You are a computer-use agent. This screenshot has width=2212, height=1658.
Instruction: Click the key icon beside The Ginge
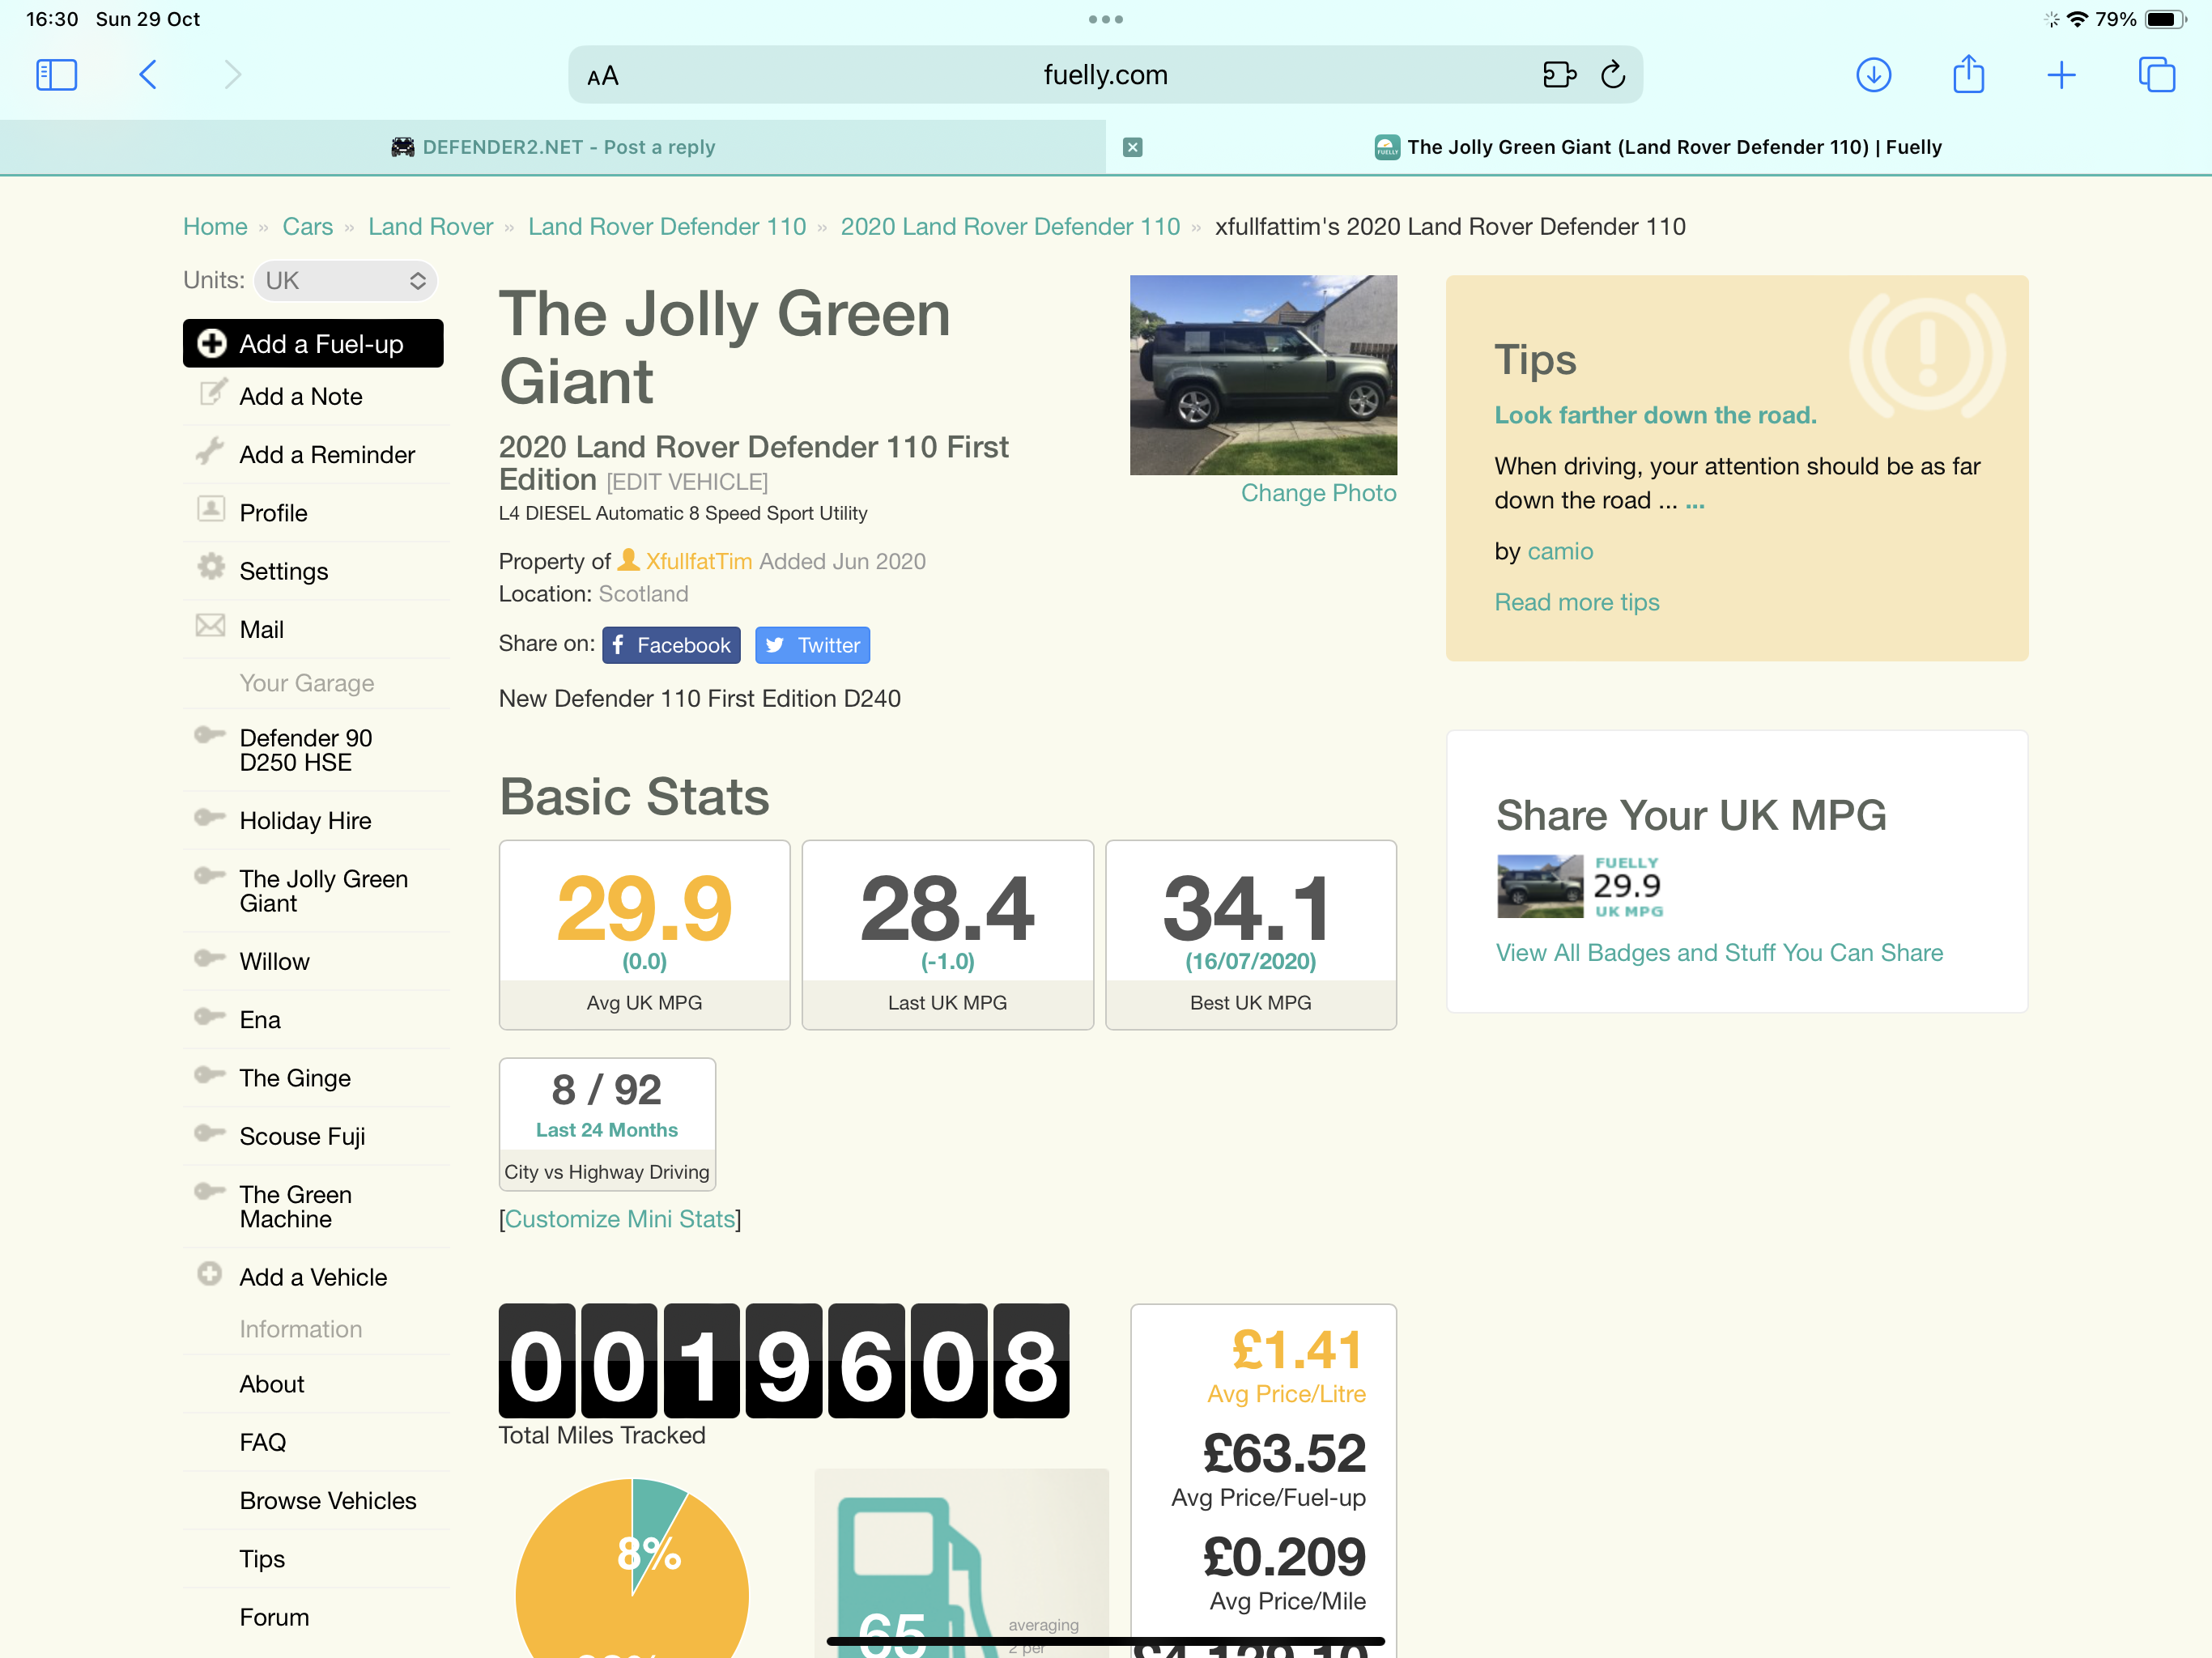209,1075
